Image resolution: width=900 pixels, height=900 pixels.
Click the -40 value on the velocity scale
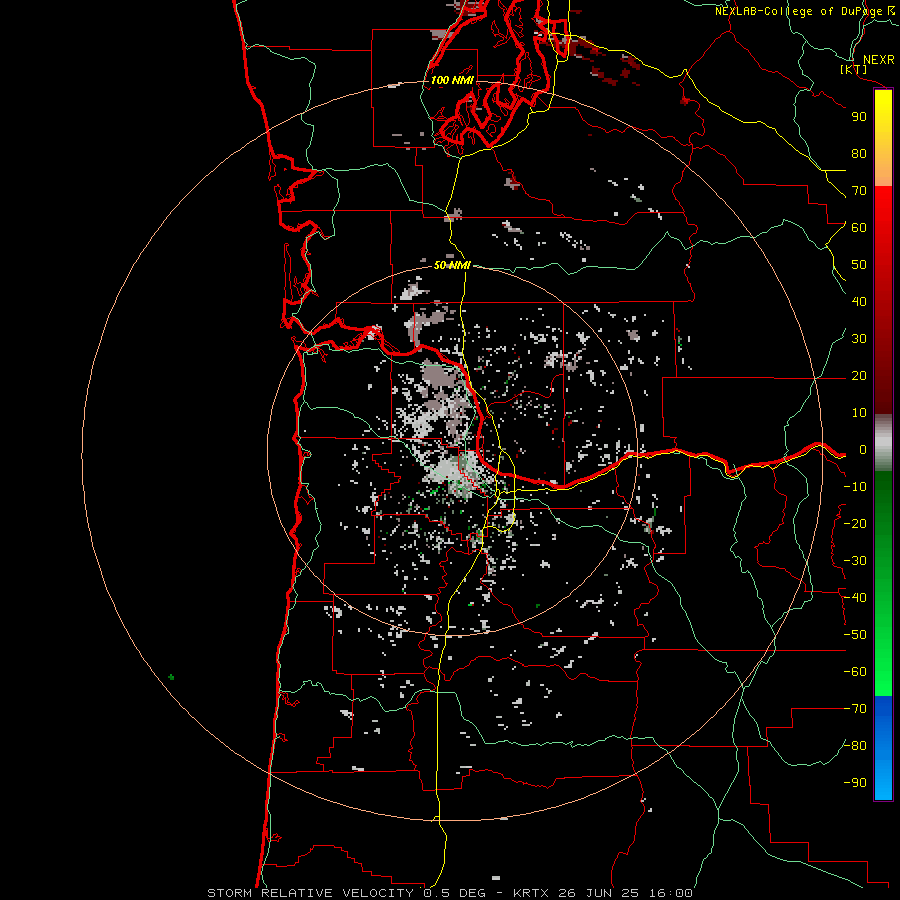[x=855, y=598]
